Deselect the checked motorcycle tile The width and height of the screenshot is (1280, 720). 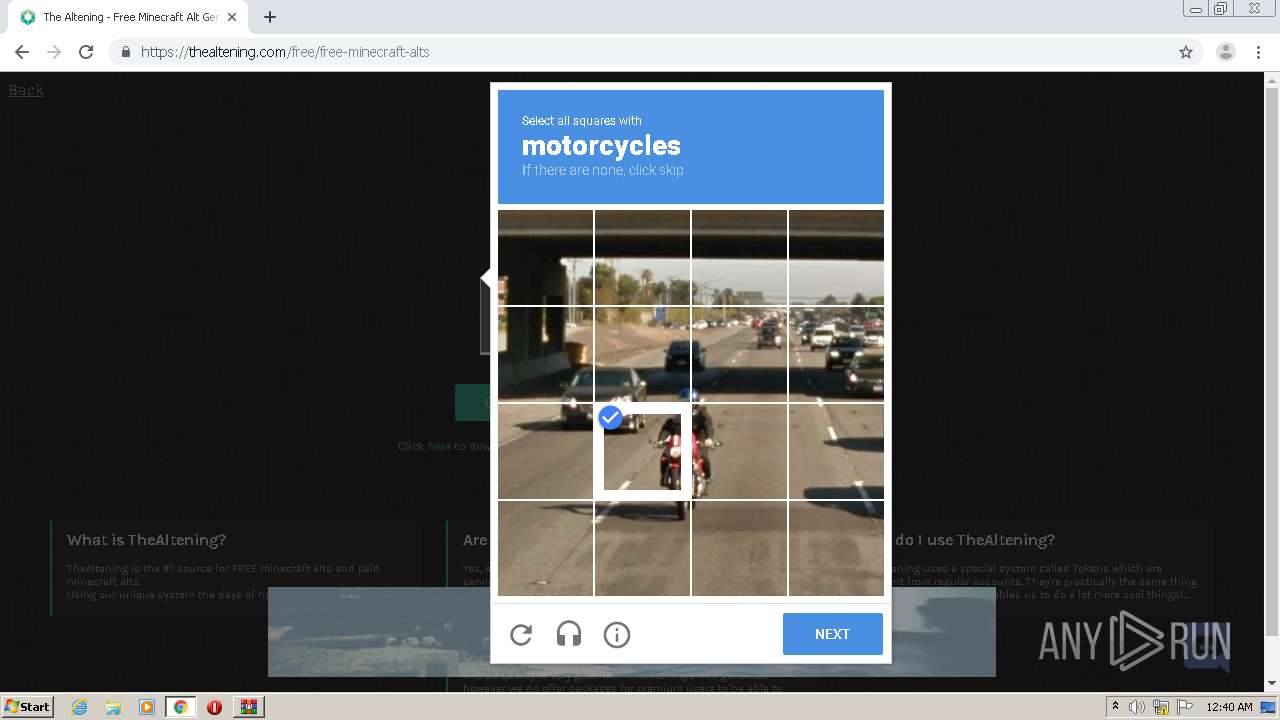642,451
